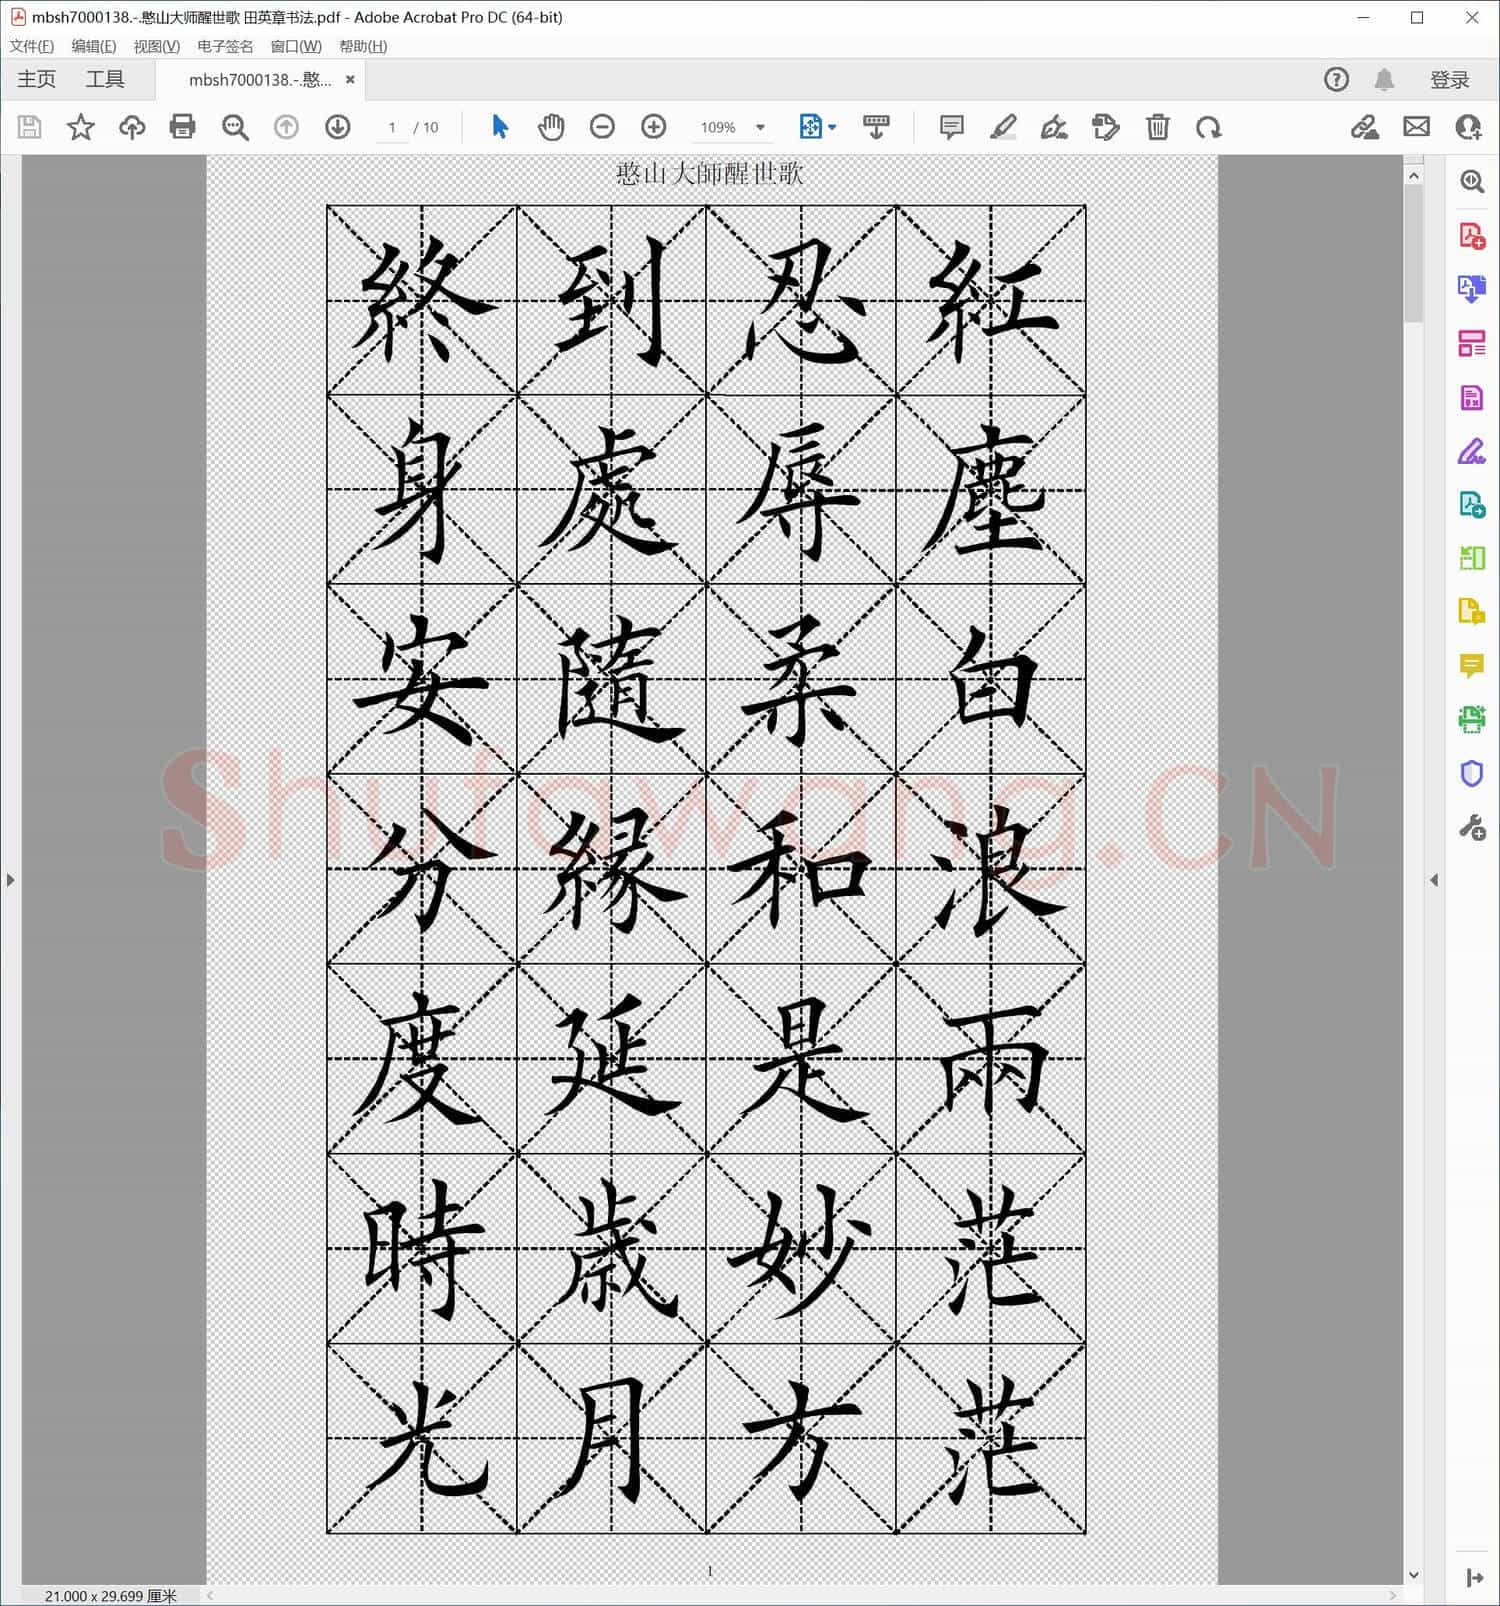This screenshot has height=1606, width=1500.
Task: Activate the arrow selection tool
Action: [x=500, y=127]
